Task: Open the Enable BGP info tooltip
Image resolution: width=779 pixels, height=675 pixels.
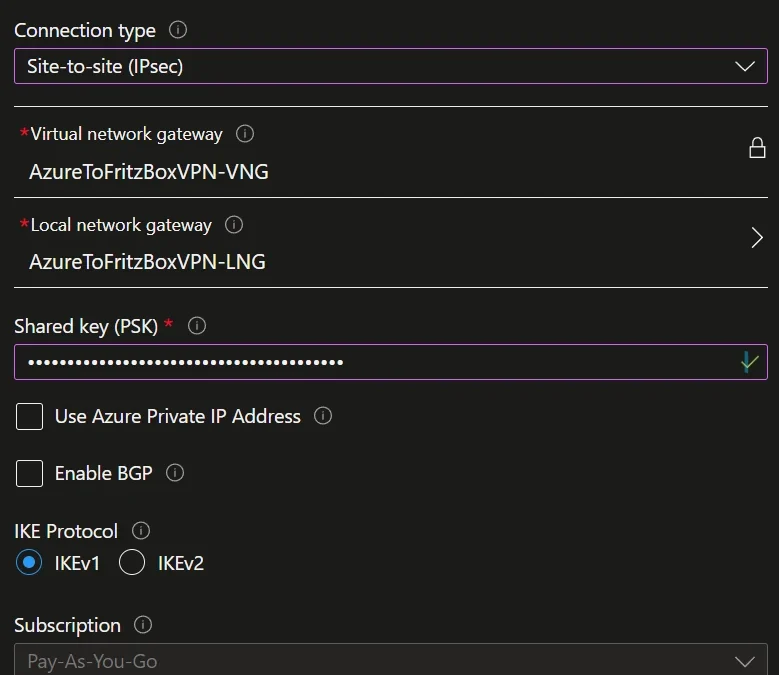Action: point(175,472)
